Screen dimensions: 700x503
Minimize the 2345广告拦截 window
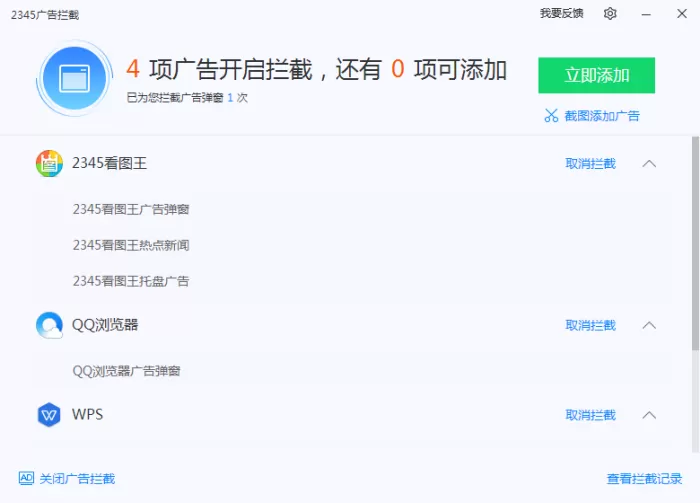646,14
